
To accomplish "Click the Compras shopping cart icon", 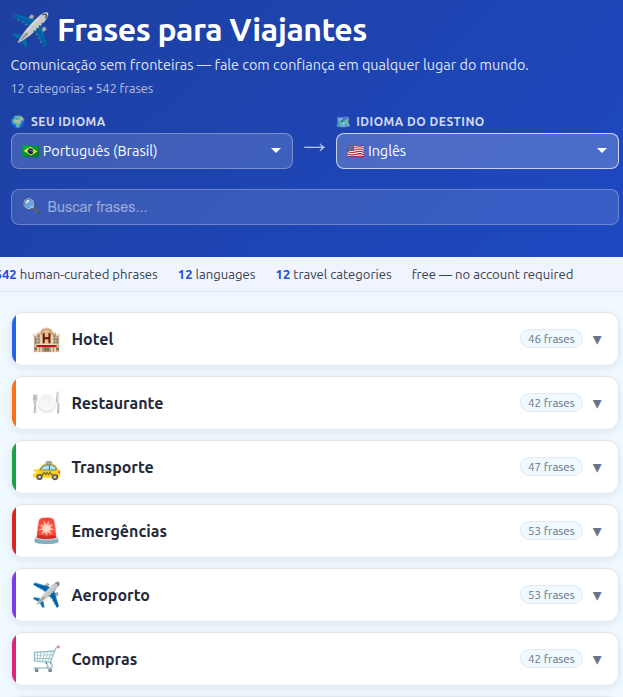I will (x=46, y=659).
